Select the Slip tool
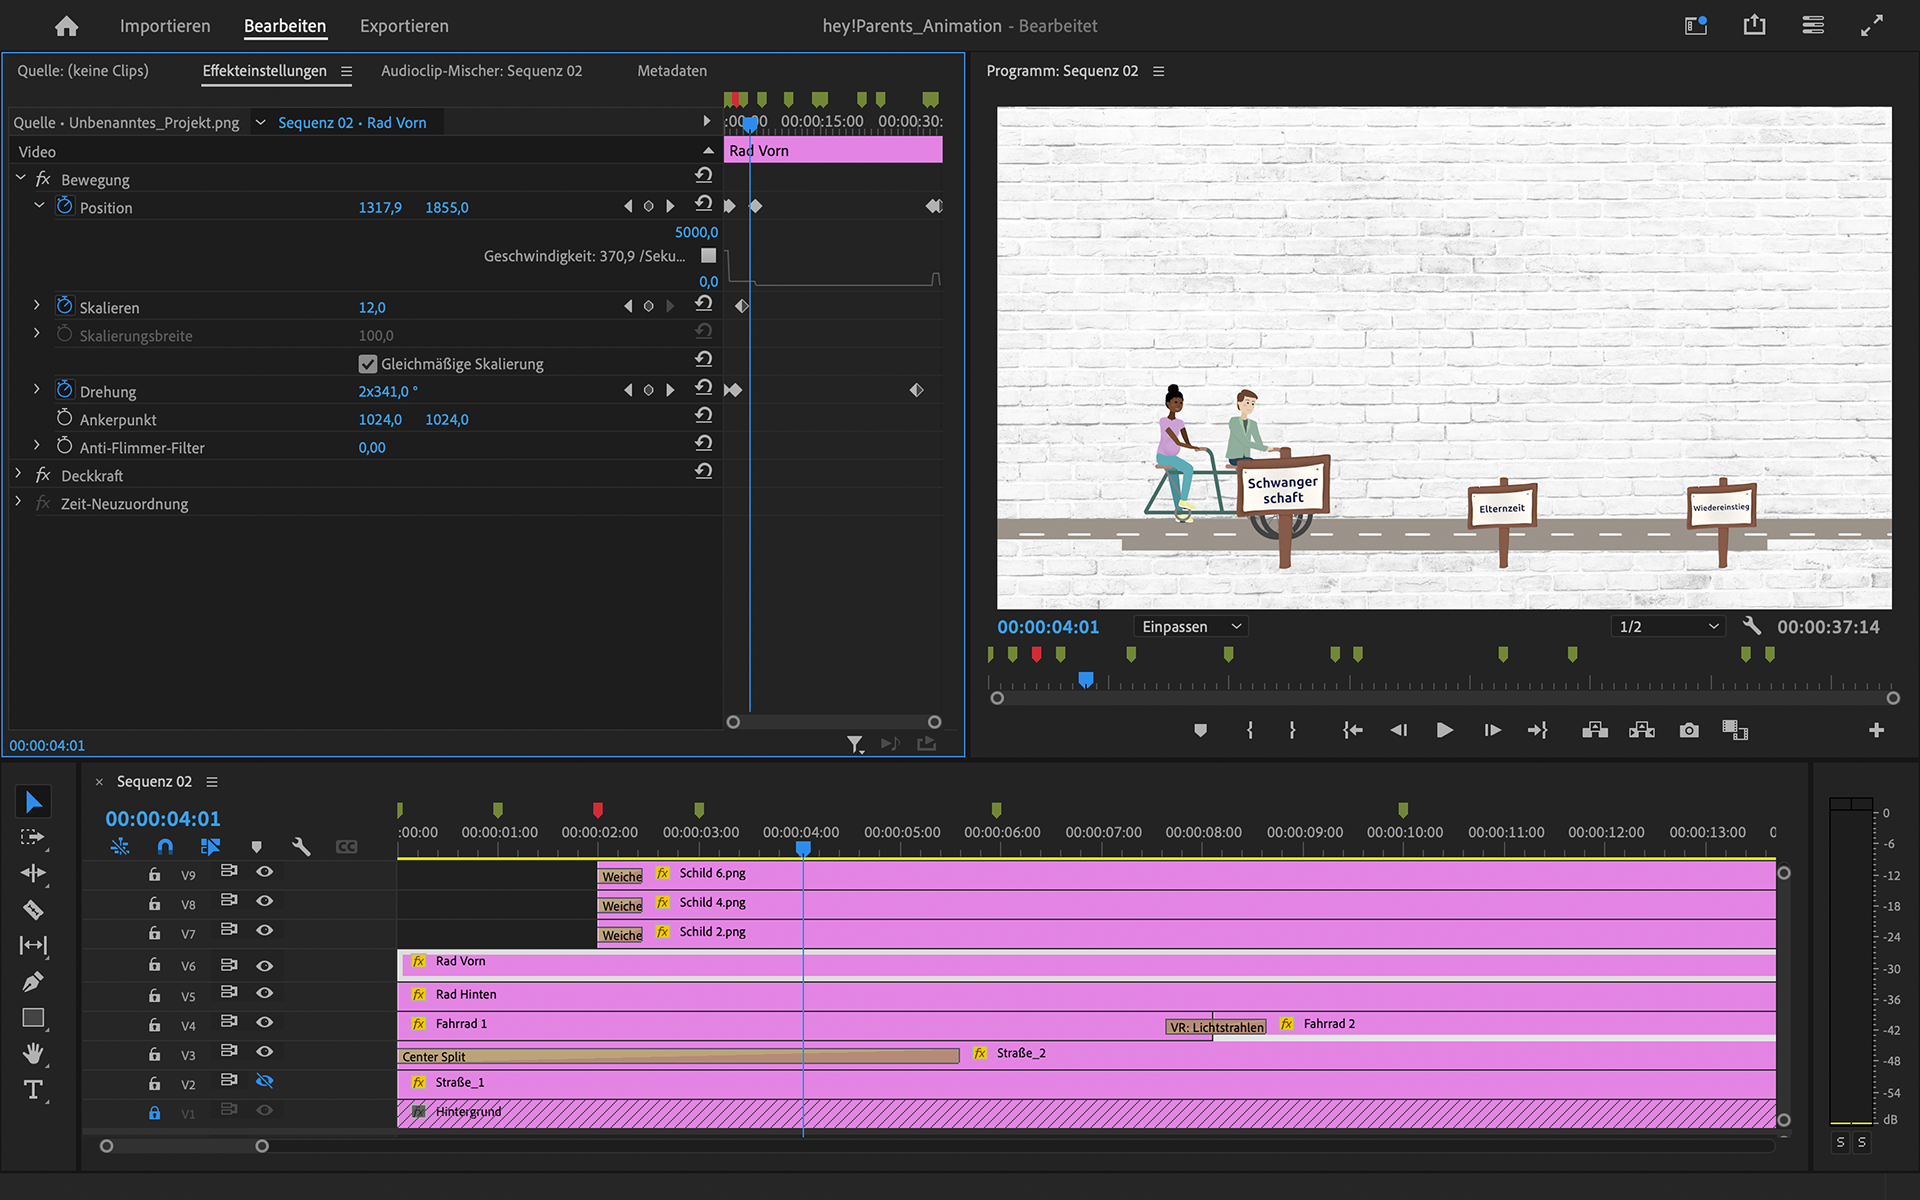 (x=33, y=945)
